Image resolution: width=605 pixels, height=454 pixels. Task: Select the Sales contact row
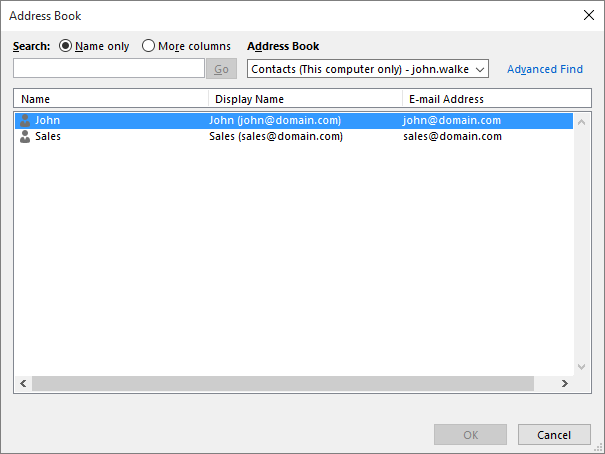[x=48, y=136]
